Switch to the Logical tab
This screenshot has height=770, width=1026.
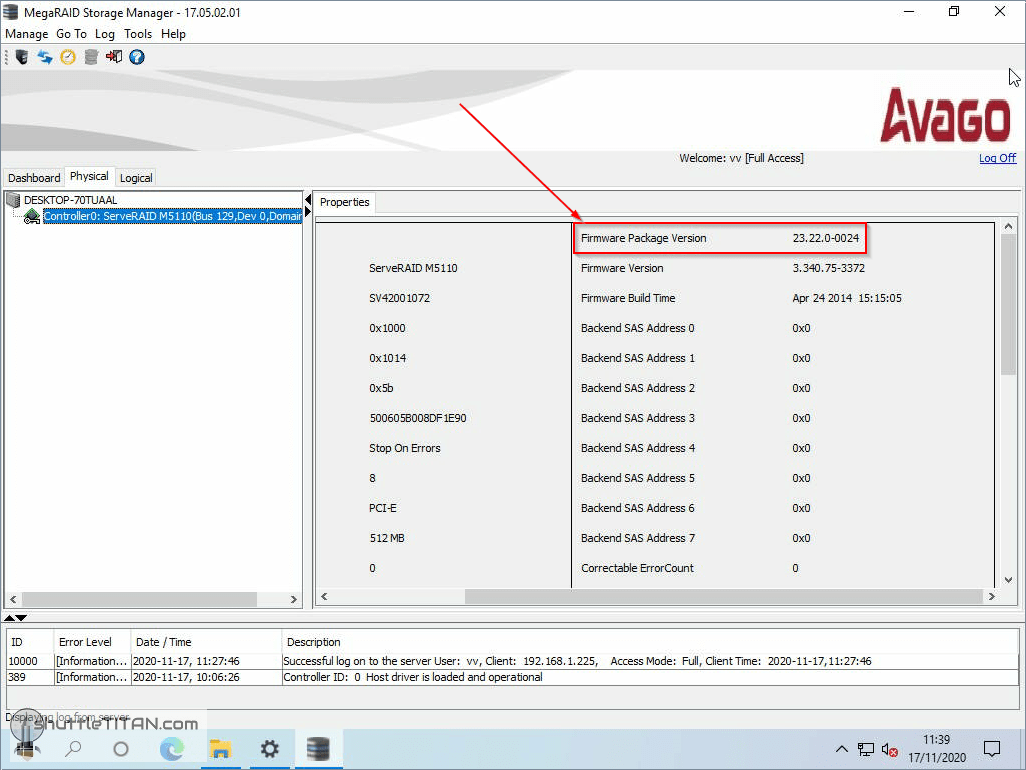pos(135,177)
